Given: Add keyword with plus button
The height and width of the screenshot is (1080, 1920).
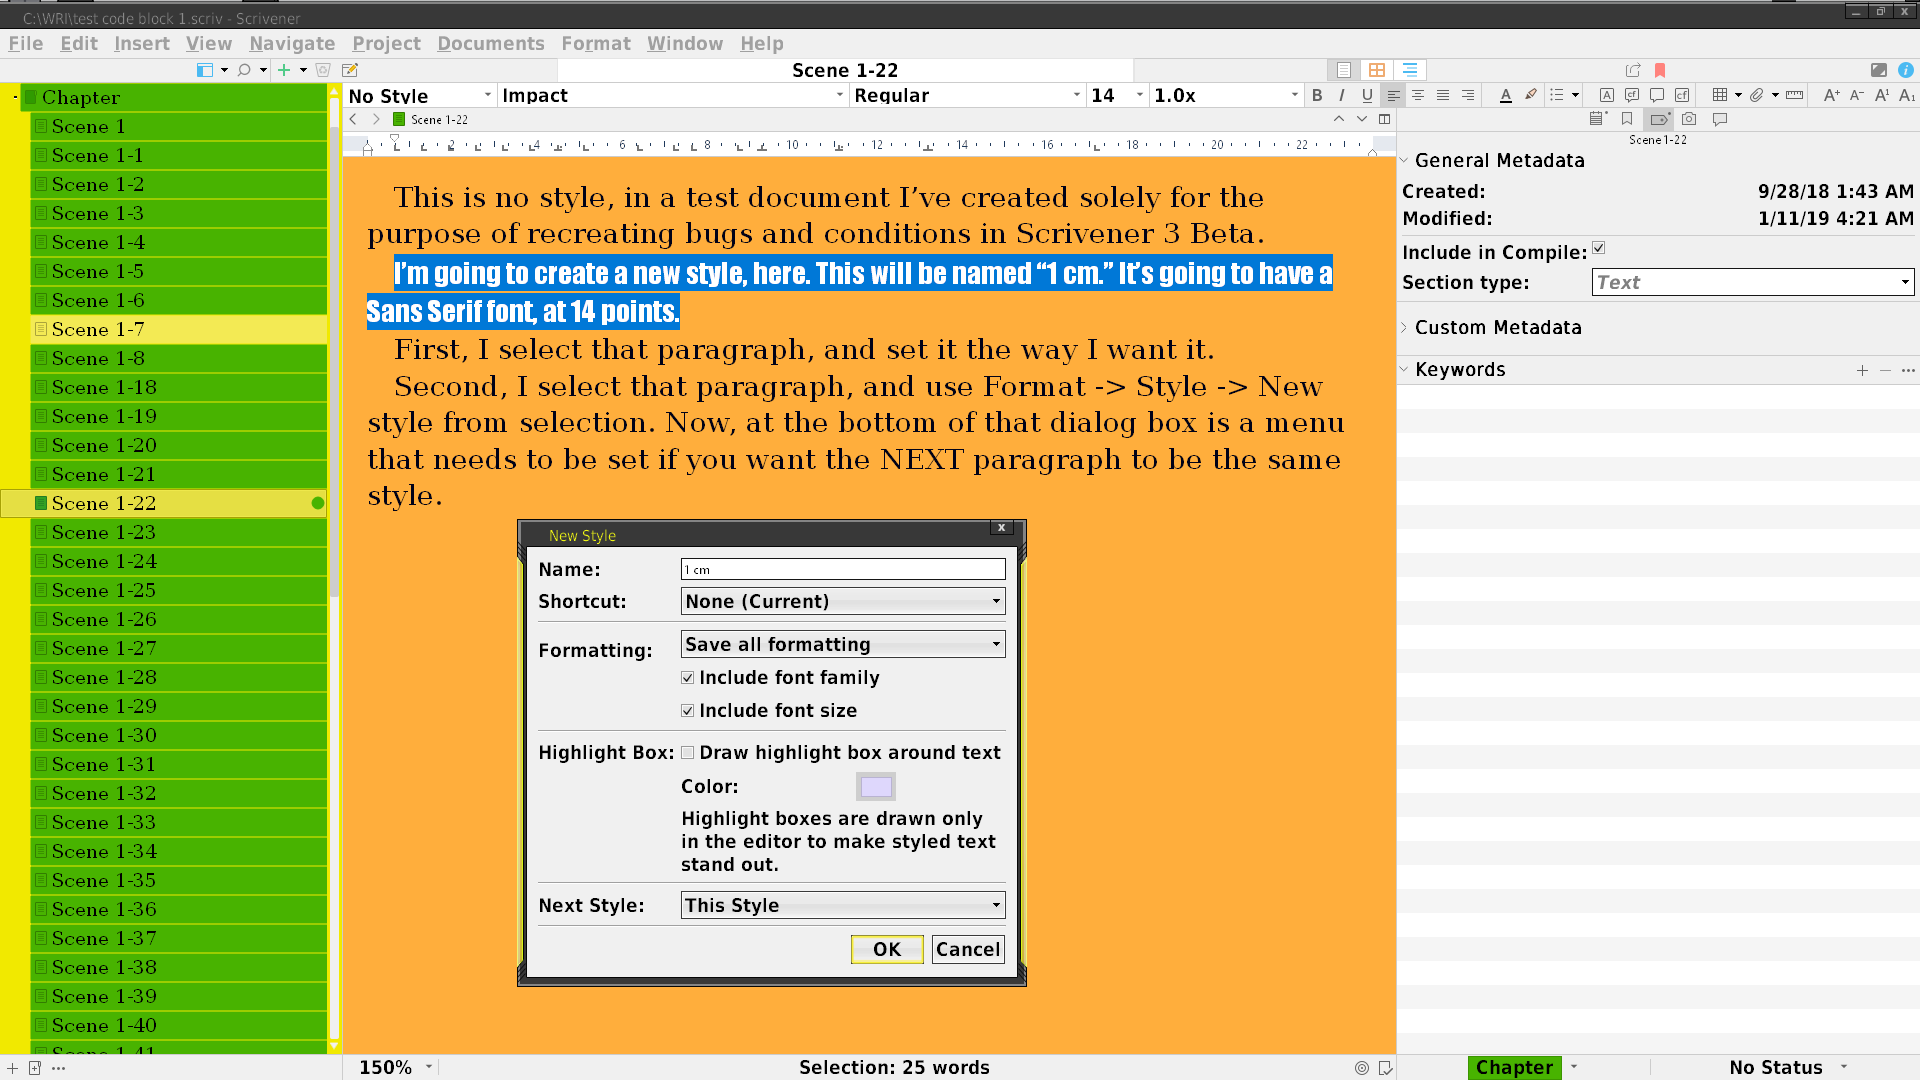Looking at the screenshot, I should [1862, 370].
